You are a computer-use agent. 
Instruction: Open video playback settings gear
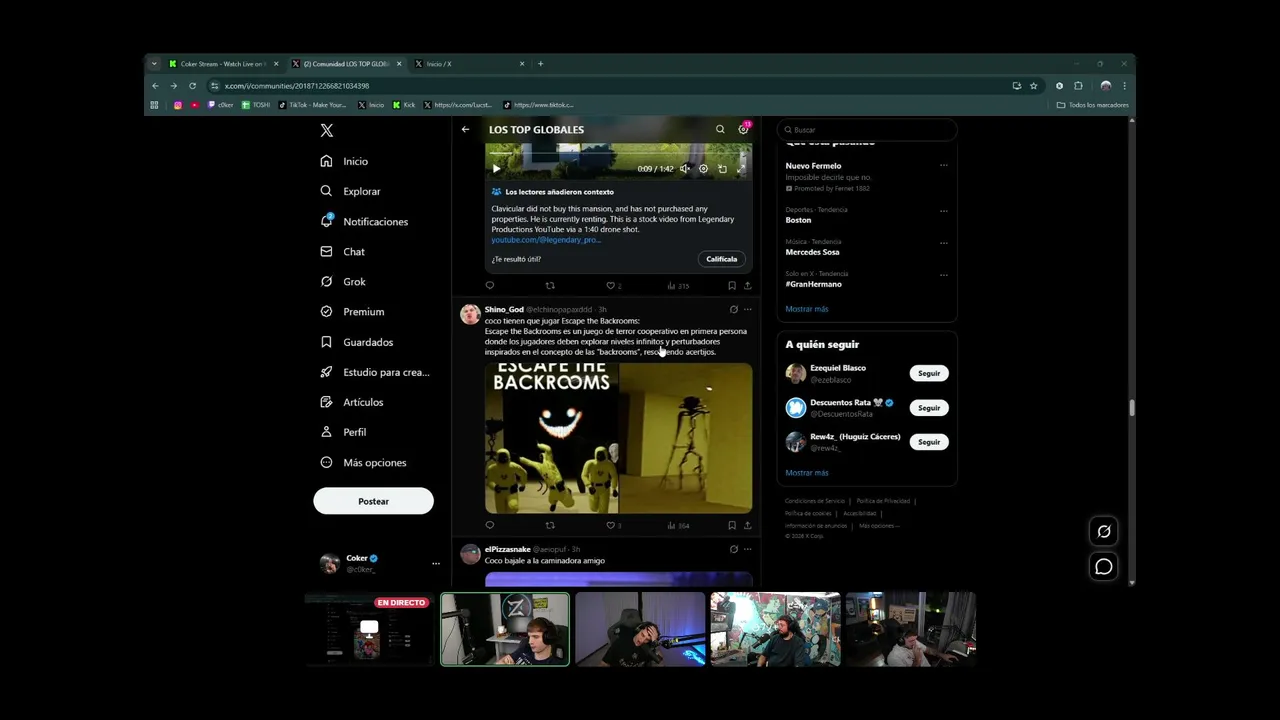pyautogui.click(x=704, y=169)
